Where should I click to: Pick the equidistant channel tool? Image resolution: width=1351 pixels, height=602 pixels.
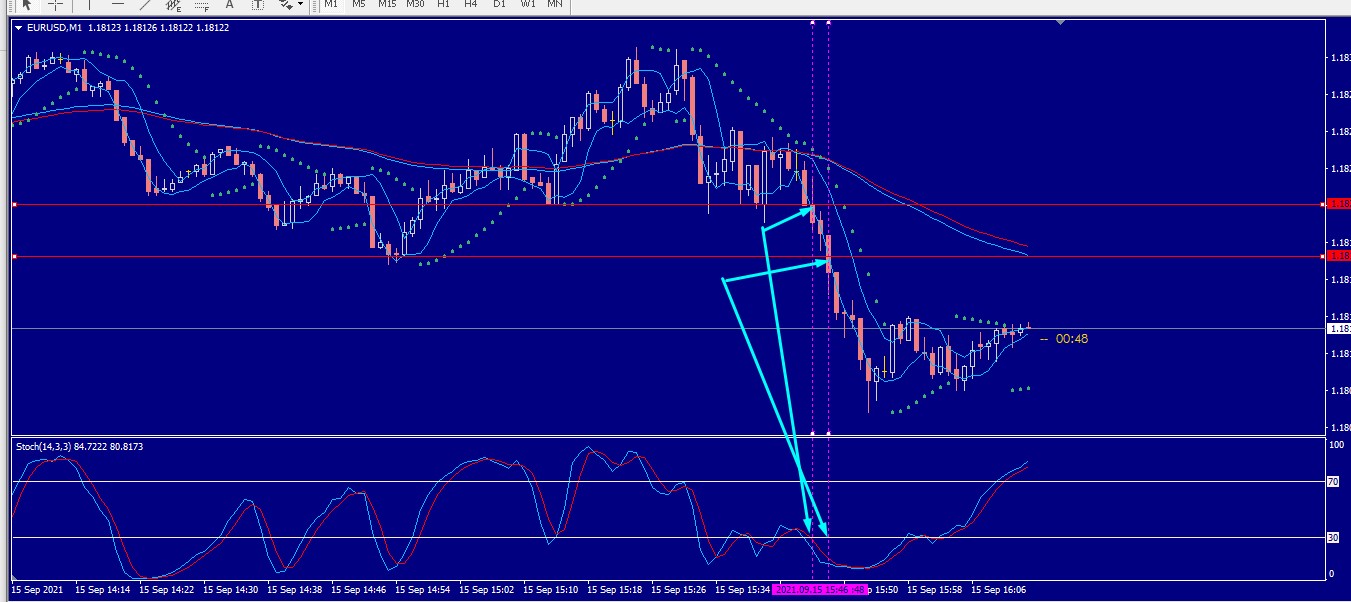pos(173,5)
